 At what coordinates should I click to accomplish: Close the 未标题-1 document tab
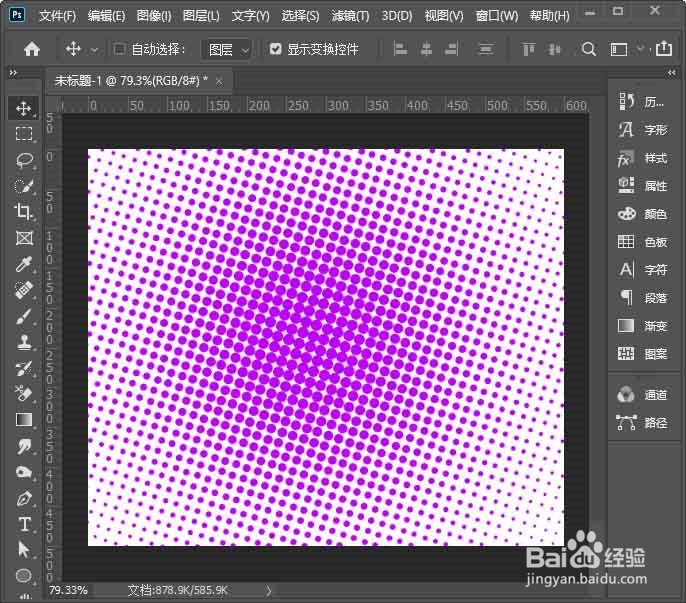[219, 81]
